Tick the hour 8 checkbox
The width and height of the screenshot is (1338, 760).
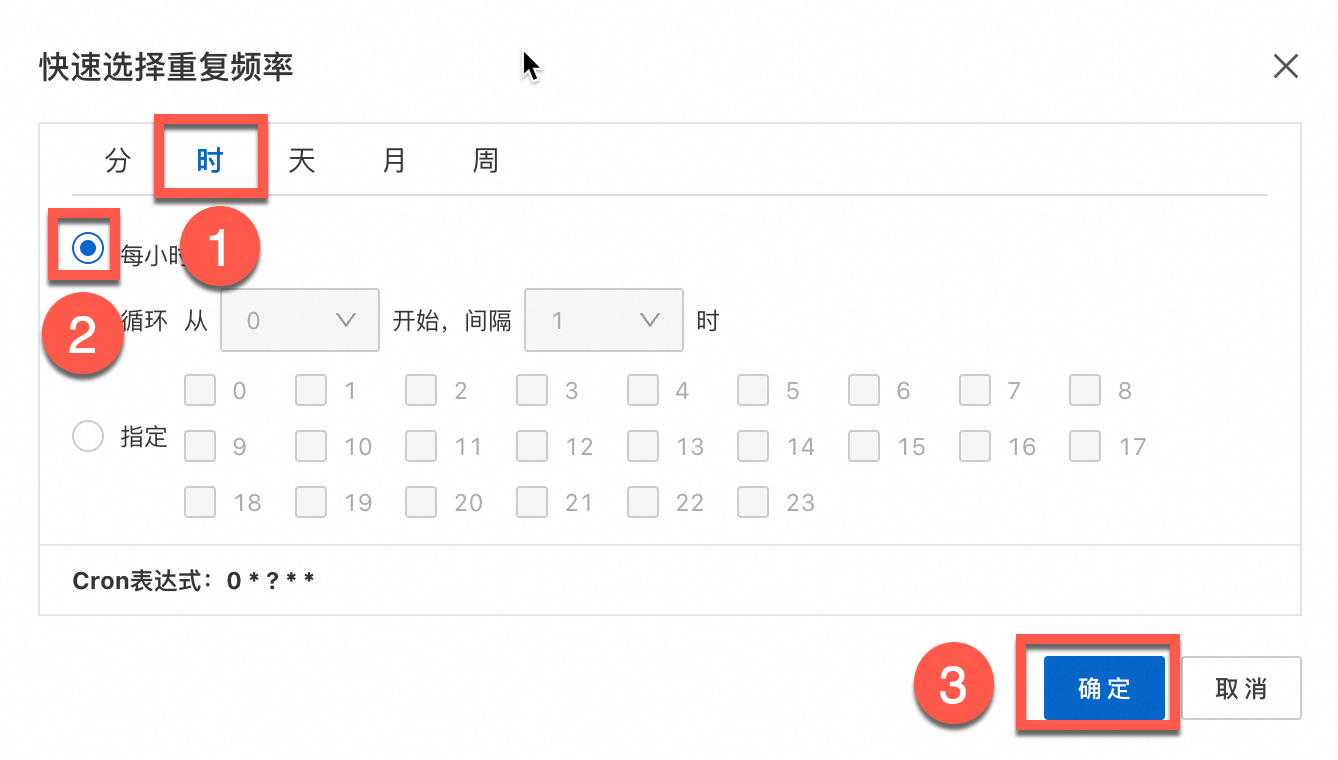(x=1085, y=390)
